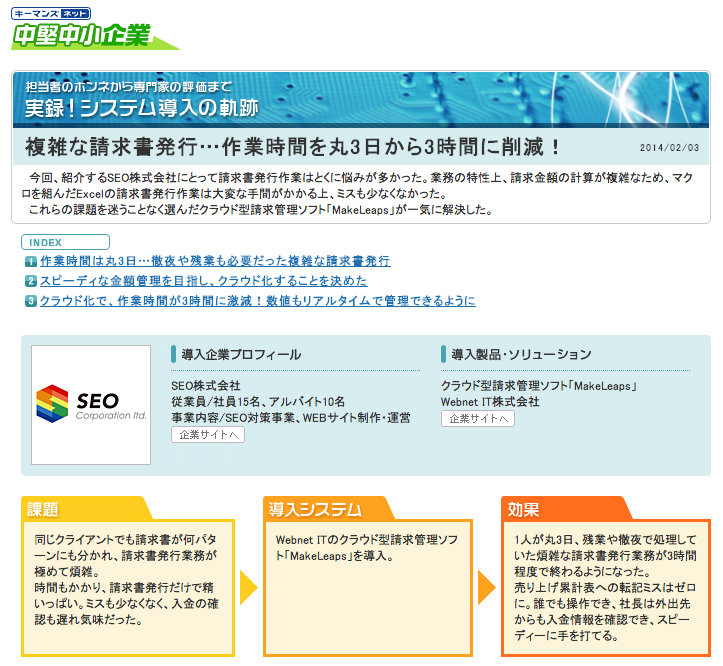Click the INDEX label
The image size is (723, 666).
pyautogui.click(x=65, y=242)
